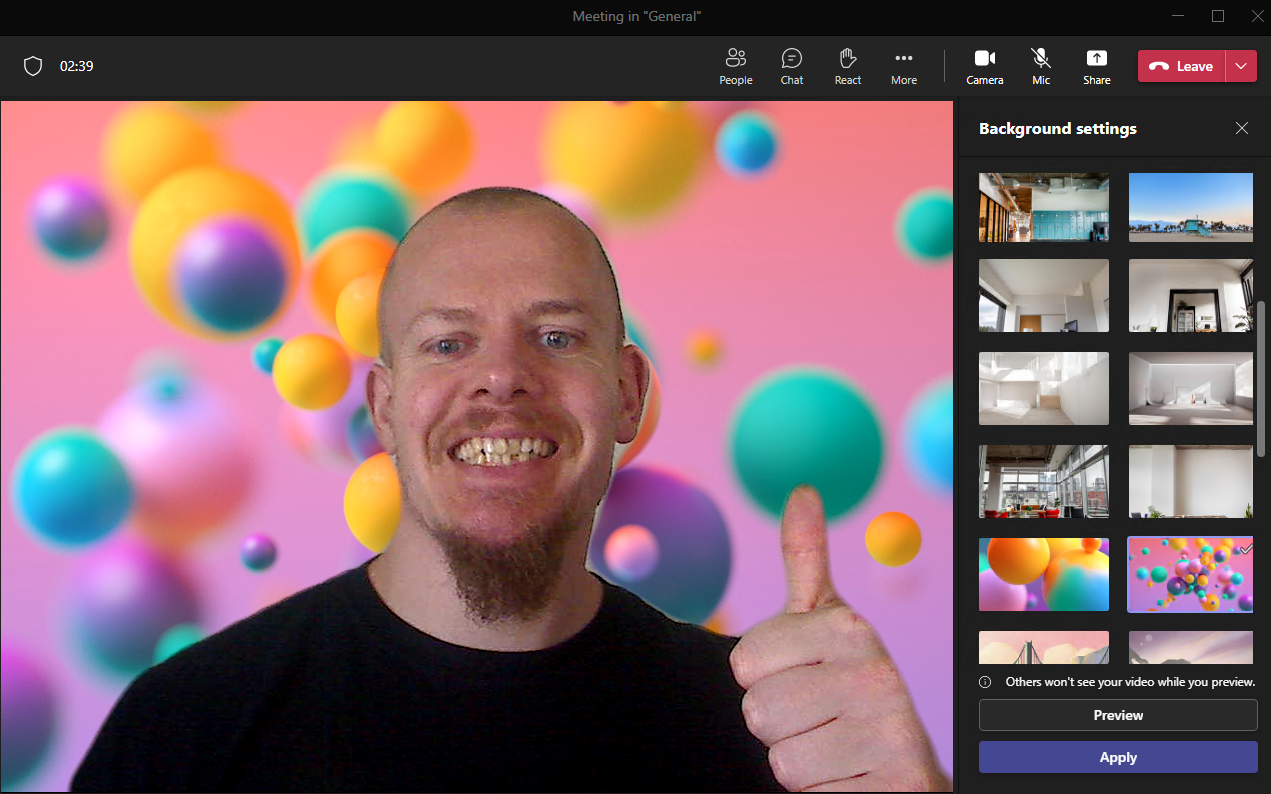This screenshot has height=794, width=1271.
Task: Expand the Leave options dropdown arrow
Action: (x=1241, y=66)
